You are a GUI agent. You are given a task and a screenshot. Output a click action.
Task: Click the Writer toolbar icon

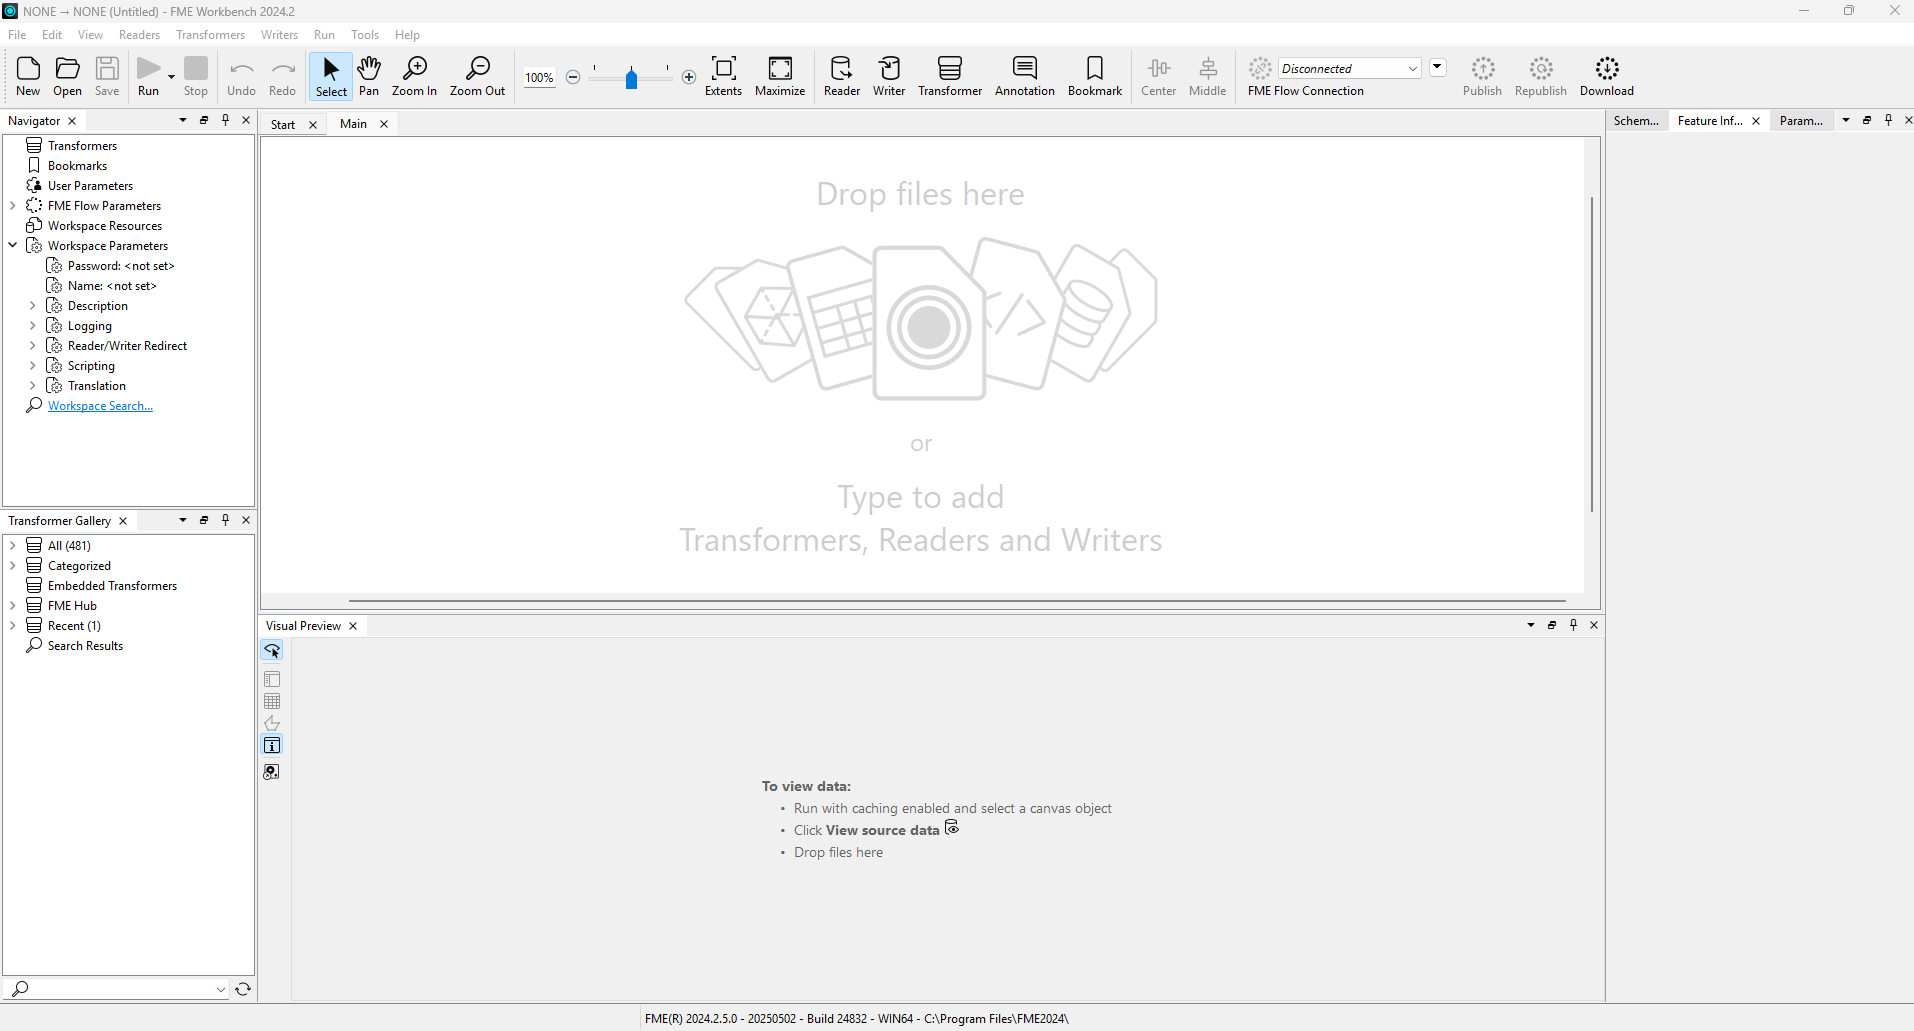888,76
